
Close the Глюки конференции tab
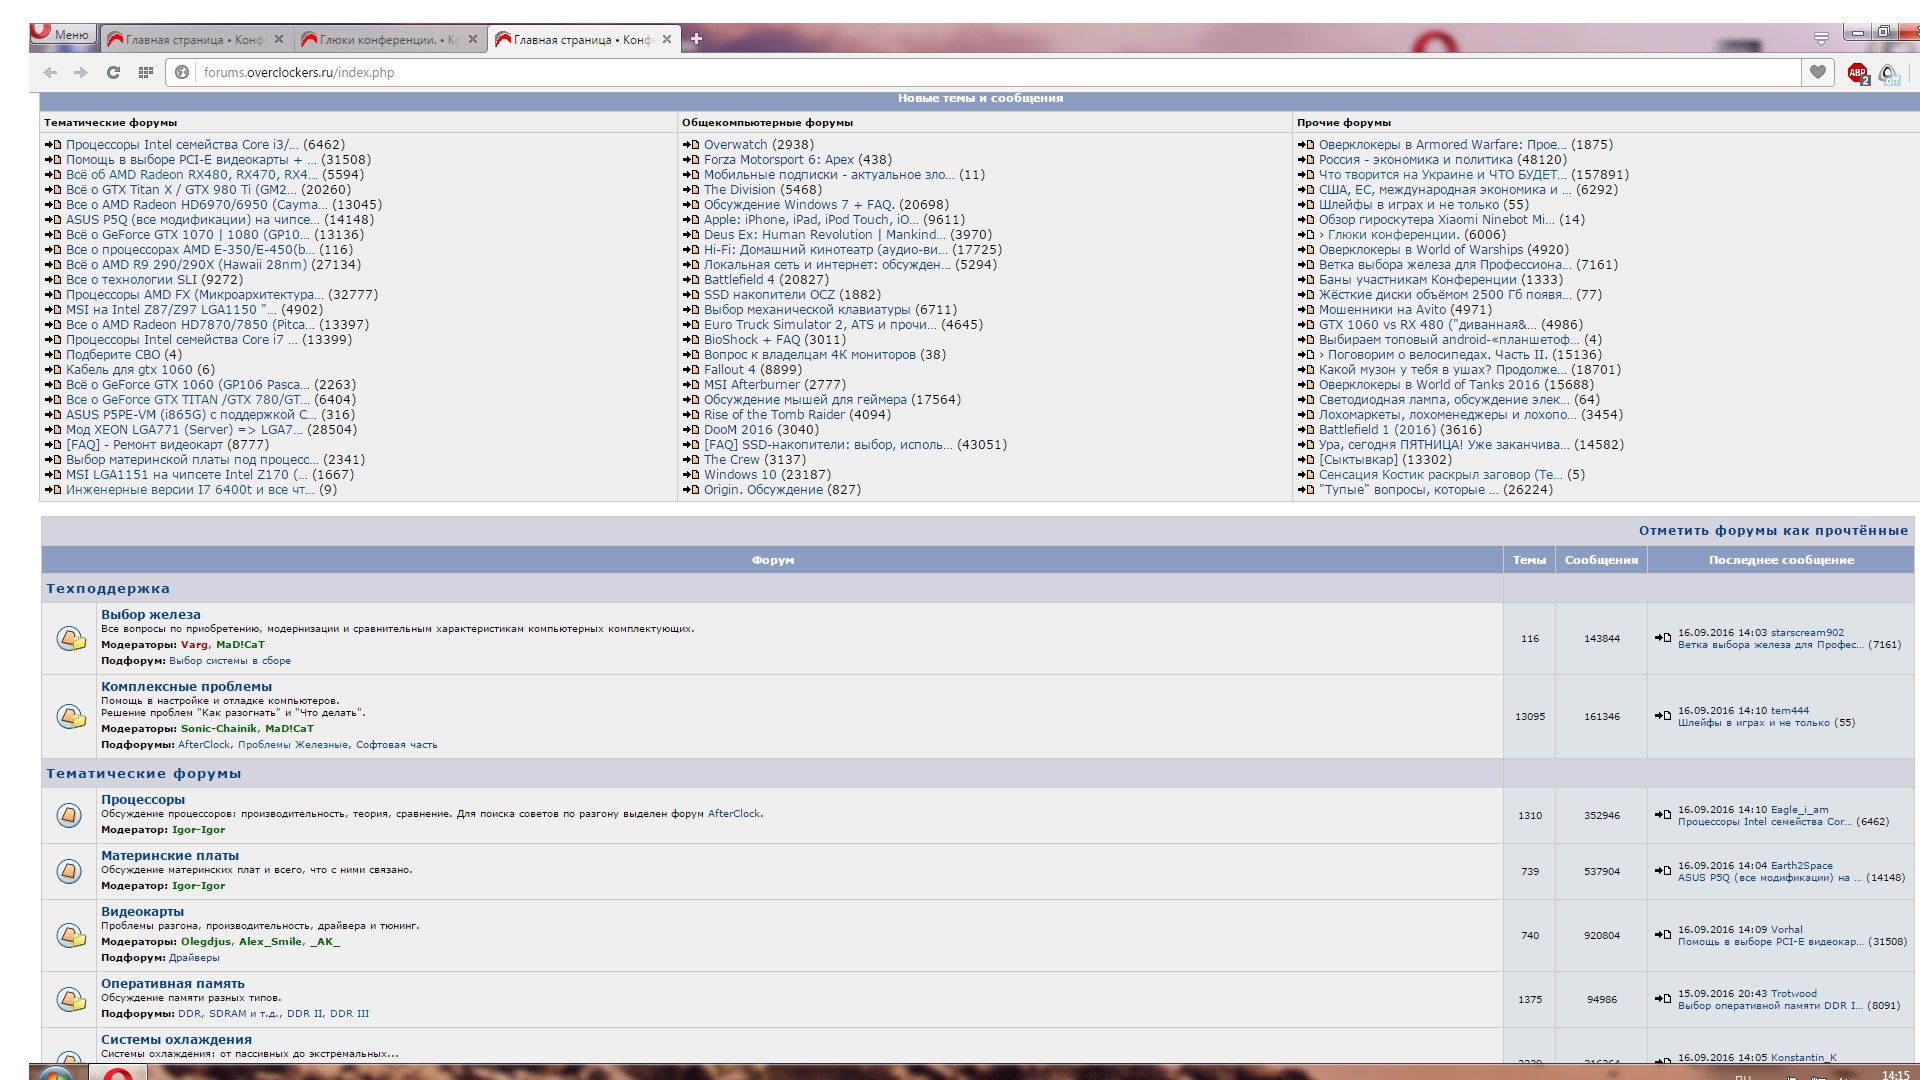point(473,40)
